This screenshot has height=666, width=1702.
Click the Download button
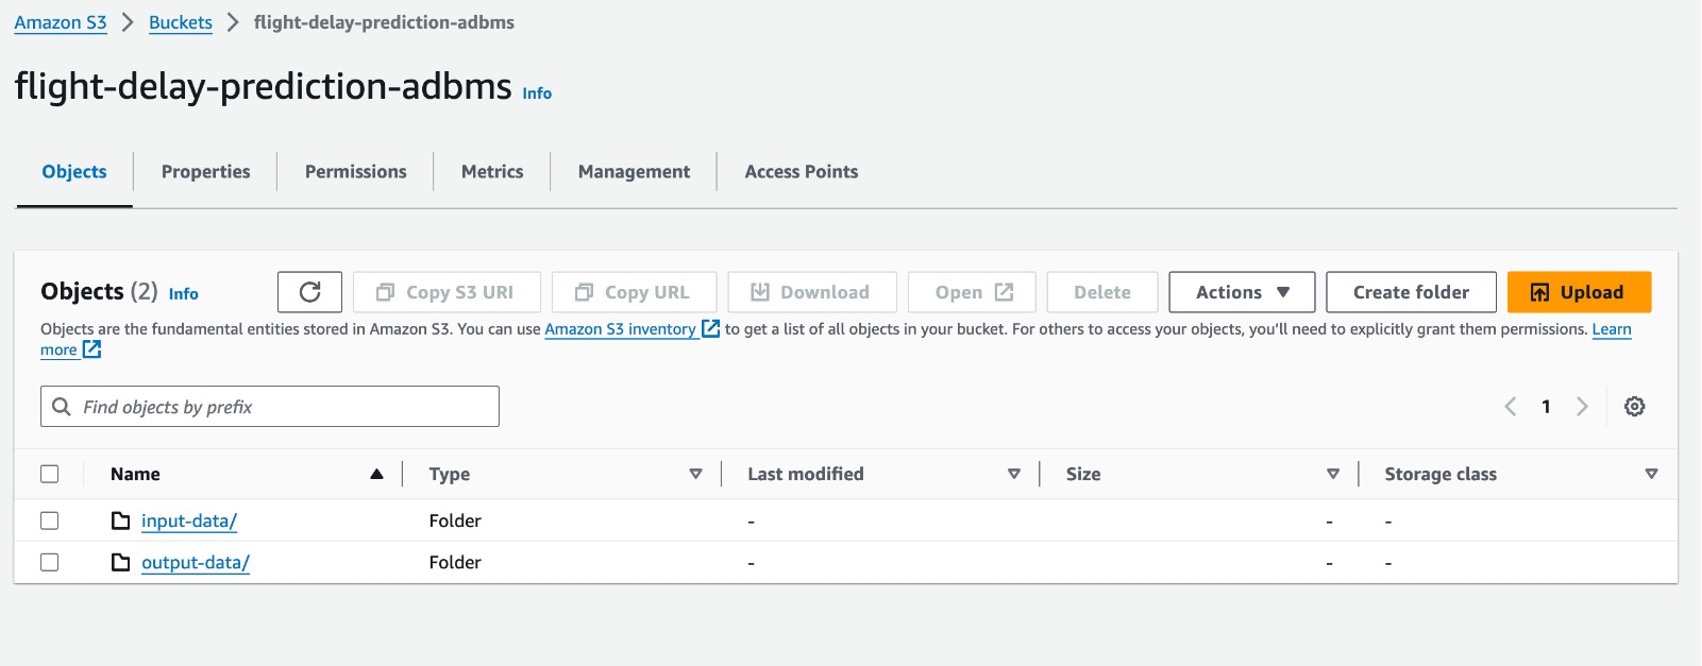[x=812, y=292]
